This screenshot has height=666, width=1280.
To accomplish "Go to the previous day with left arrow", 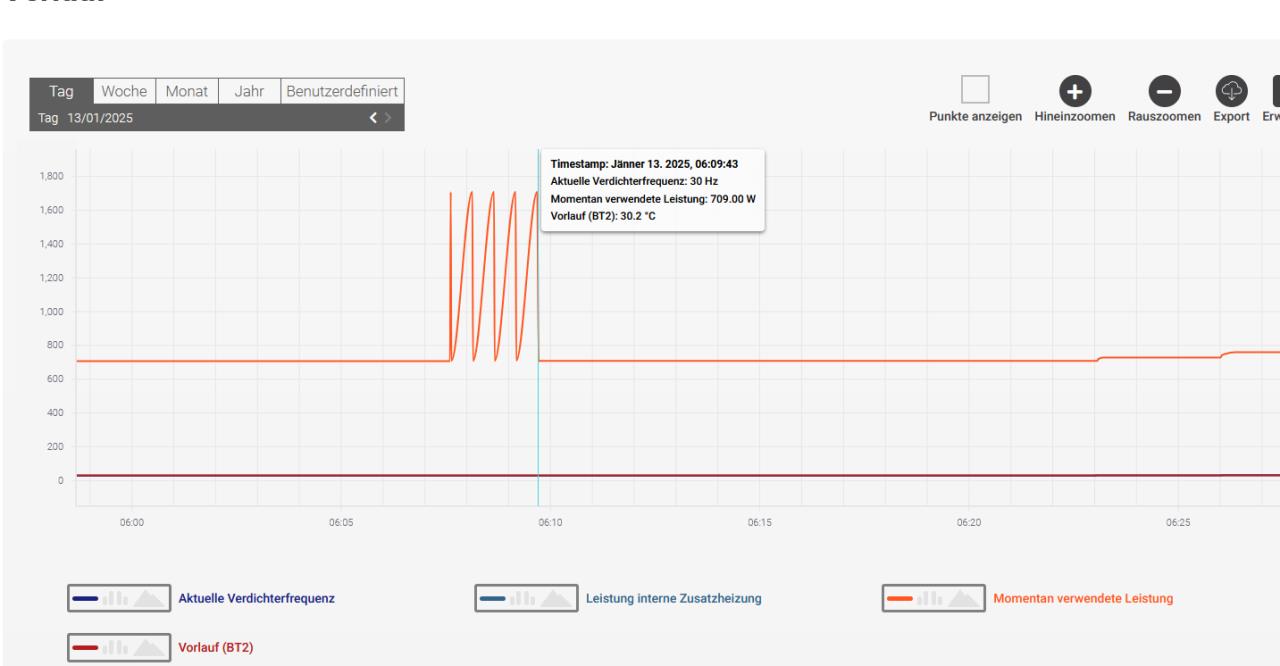I will click(373, 118).
